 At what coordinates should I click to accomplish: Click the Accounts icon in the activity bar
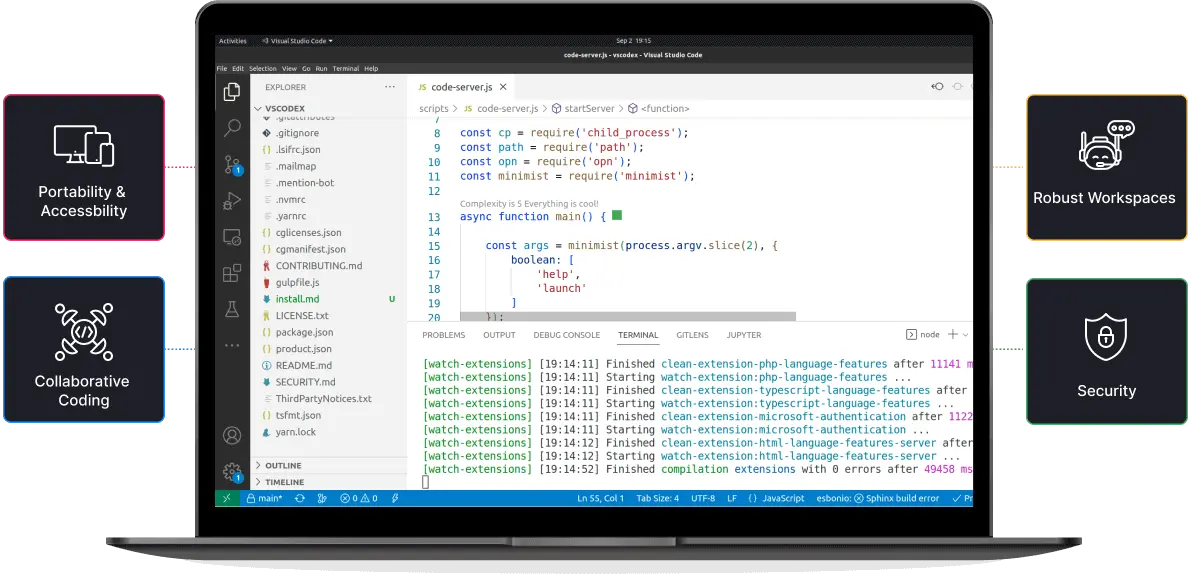click(231, 435)
